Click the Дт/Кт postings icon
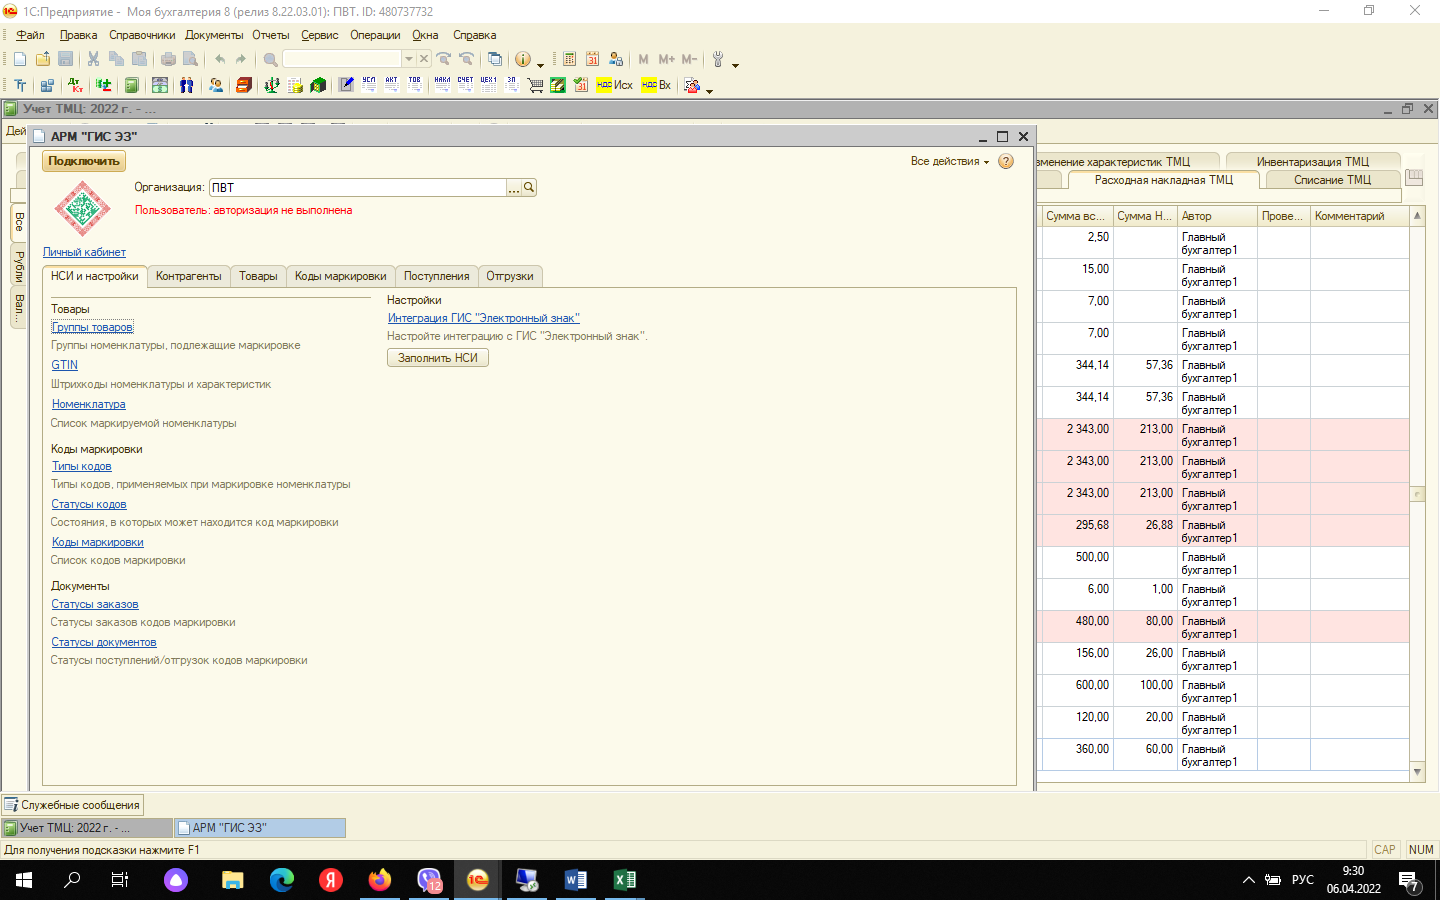The image size is (1440, 900). tap(75, 85)
